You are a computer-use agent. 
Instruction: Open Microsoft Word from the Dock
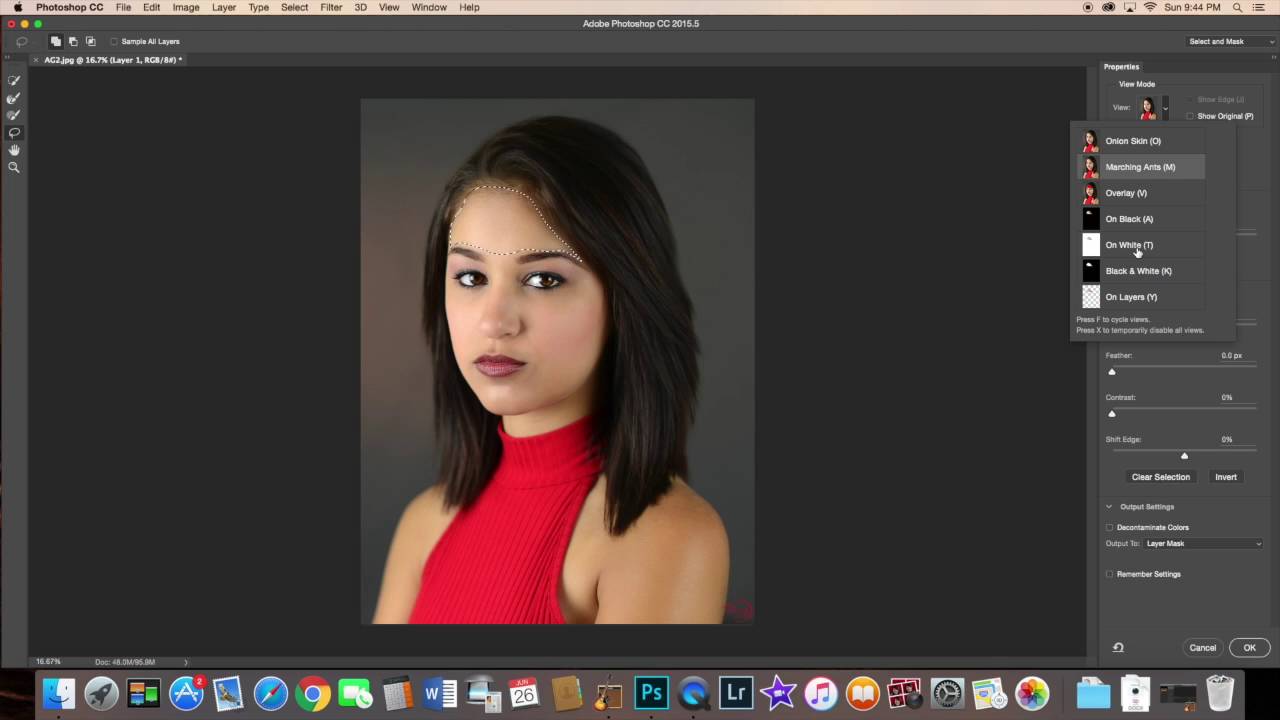[440, 693]
